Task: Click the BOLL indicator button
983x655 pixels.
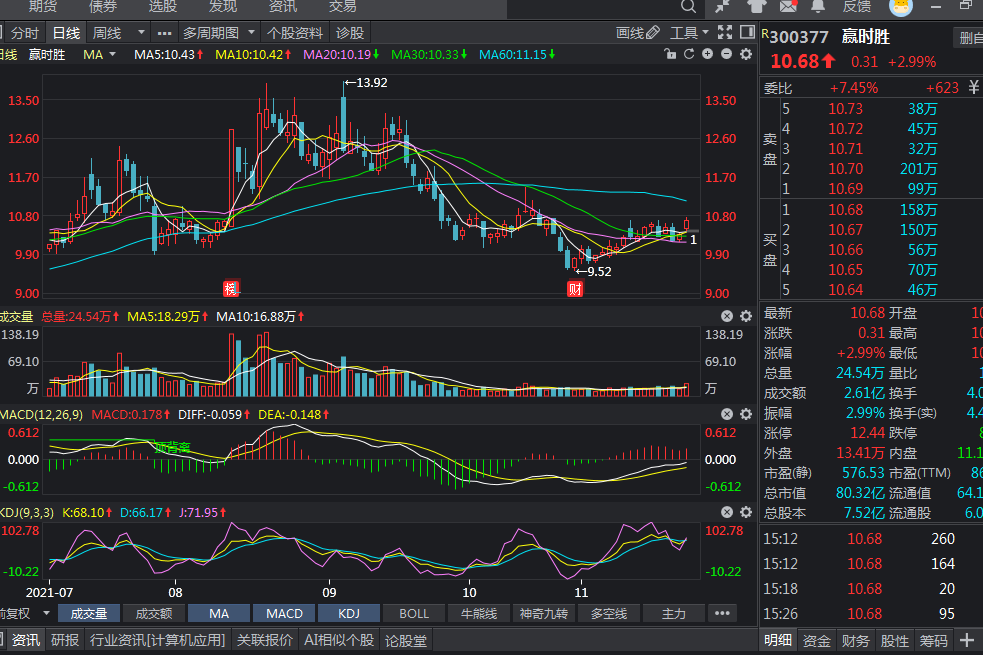Action: (413, 613)
